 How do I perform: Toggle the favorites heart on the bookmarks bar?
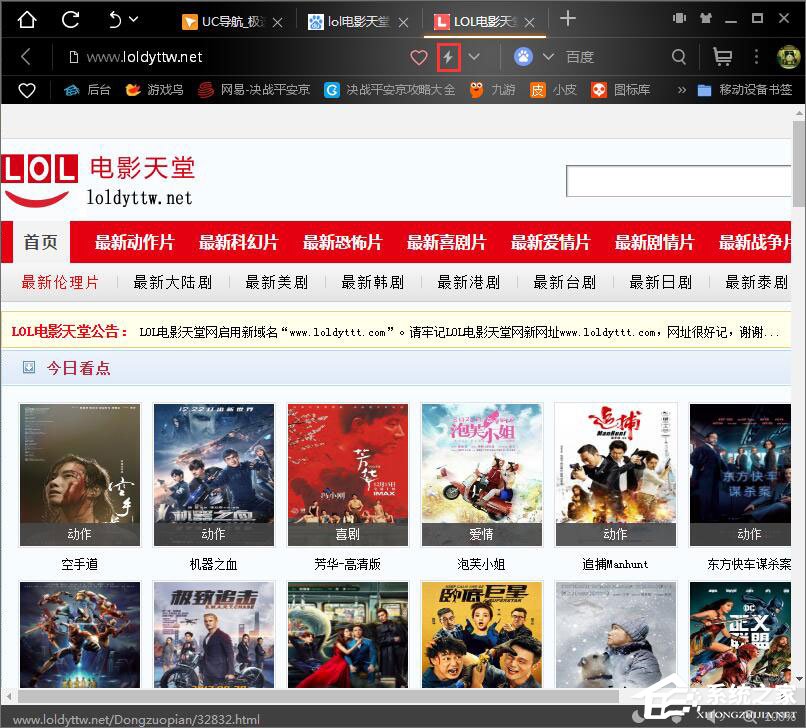tap(27, 90)
